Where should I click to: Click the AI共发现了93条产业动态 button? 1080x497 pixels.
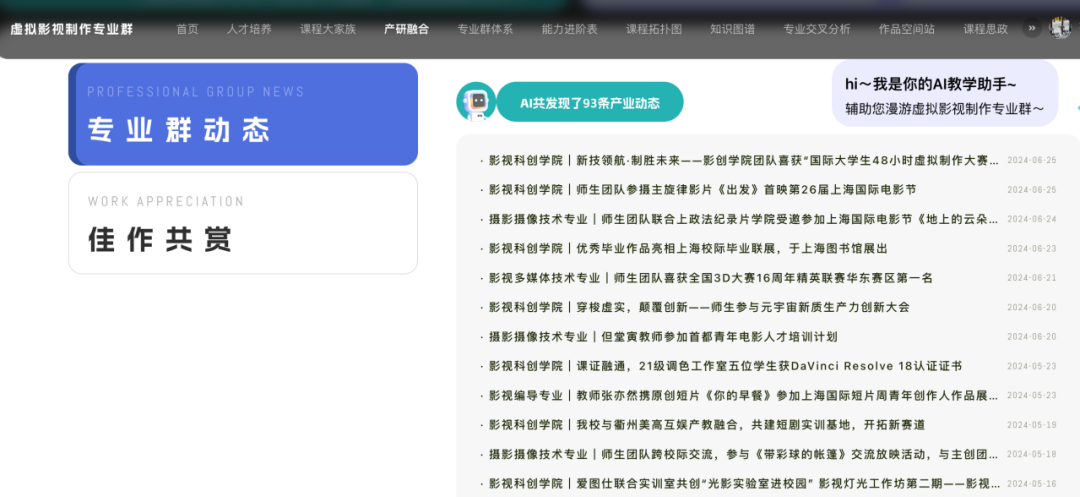[x=590, y=102]
